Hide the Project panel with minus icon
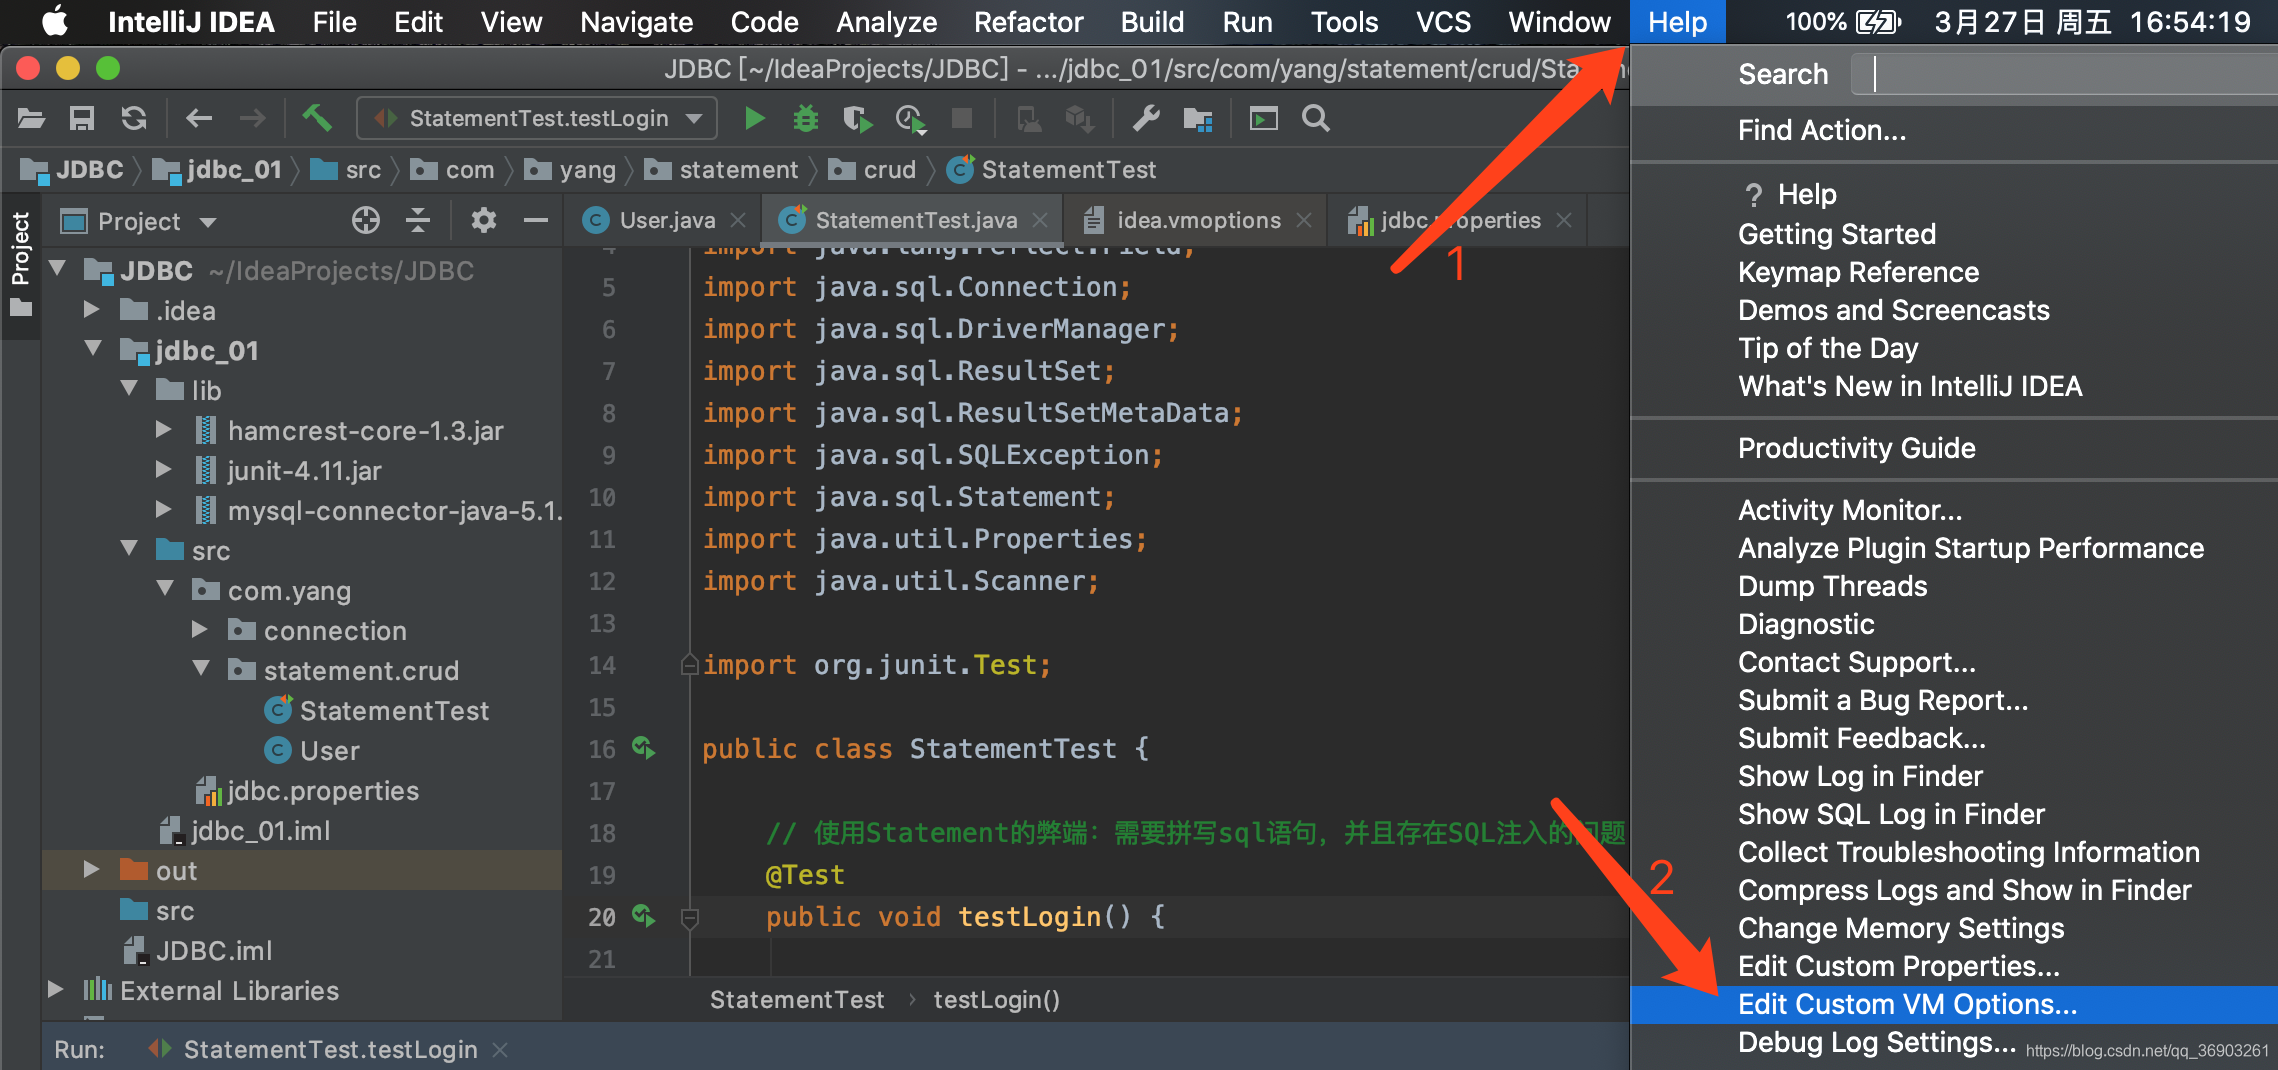 tap(536, 220)
